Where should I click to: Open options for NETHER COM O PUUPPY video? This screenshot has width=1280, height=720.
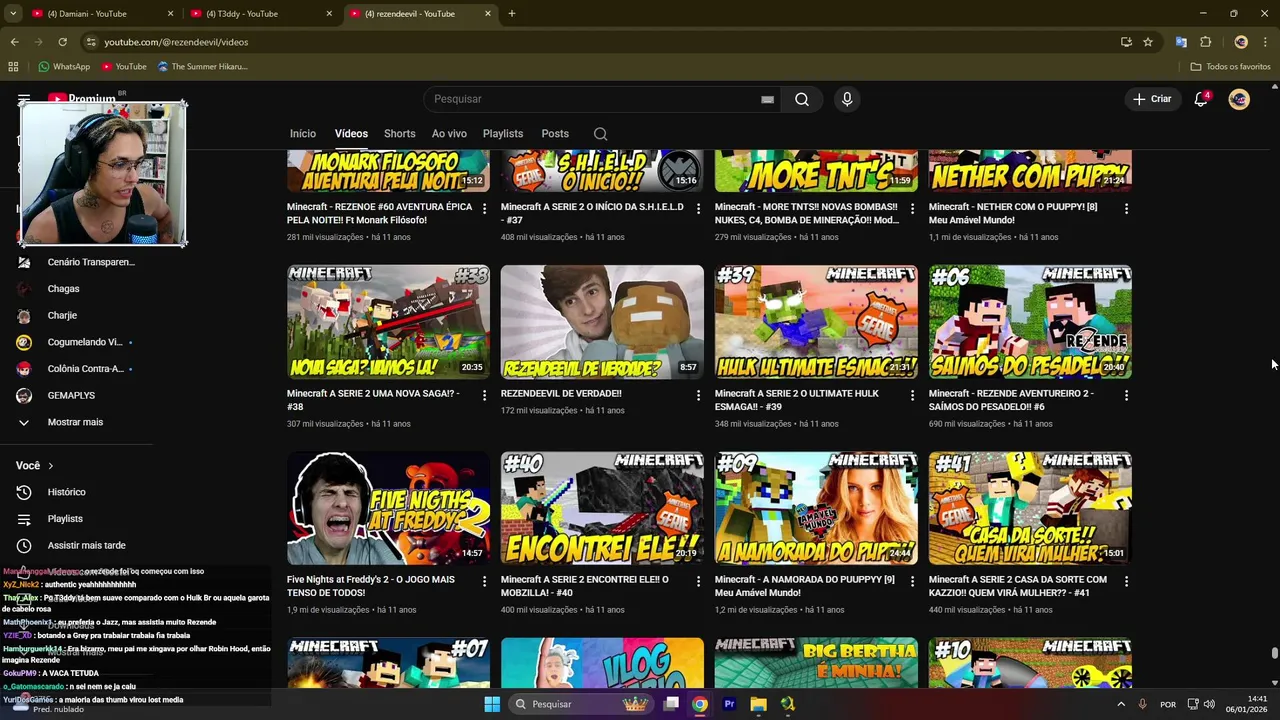pos(1126,209)
